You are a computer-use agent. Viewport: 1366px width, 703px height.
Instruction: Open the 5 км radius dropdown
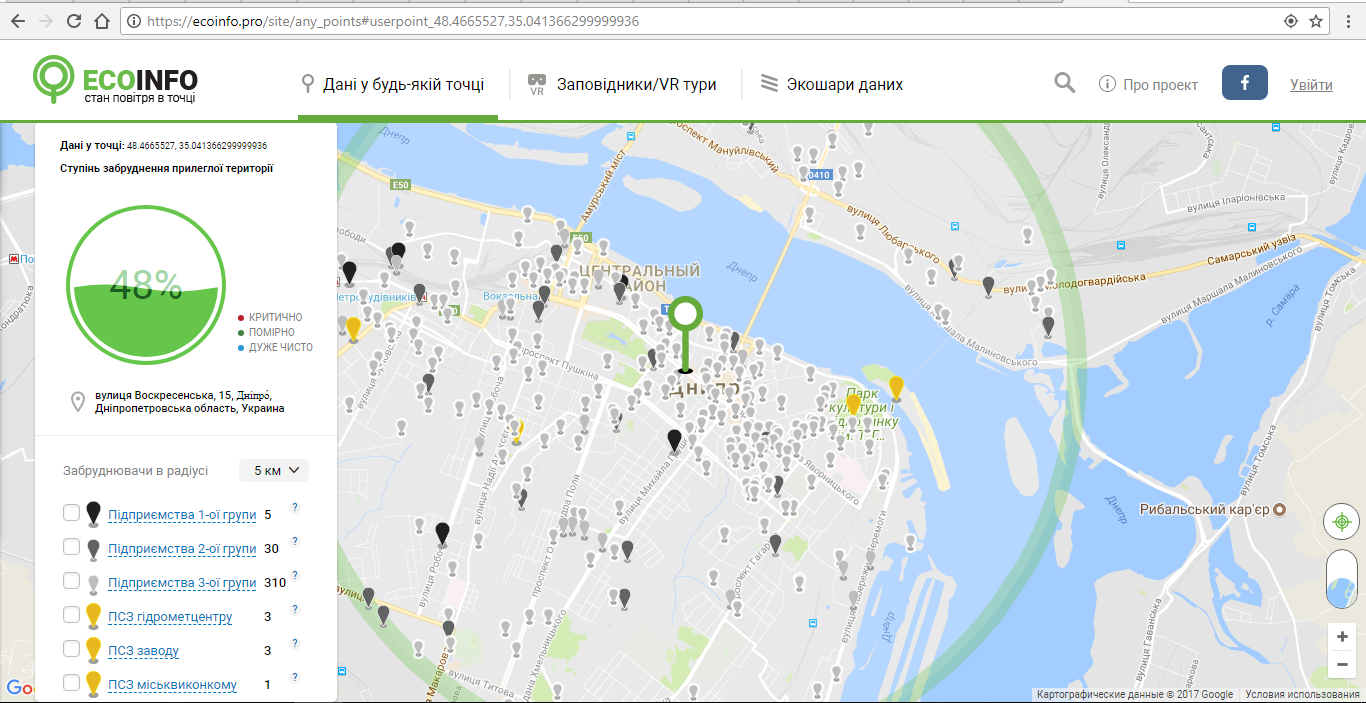274,470
